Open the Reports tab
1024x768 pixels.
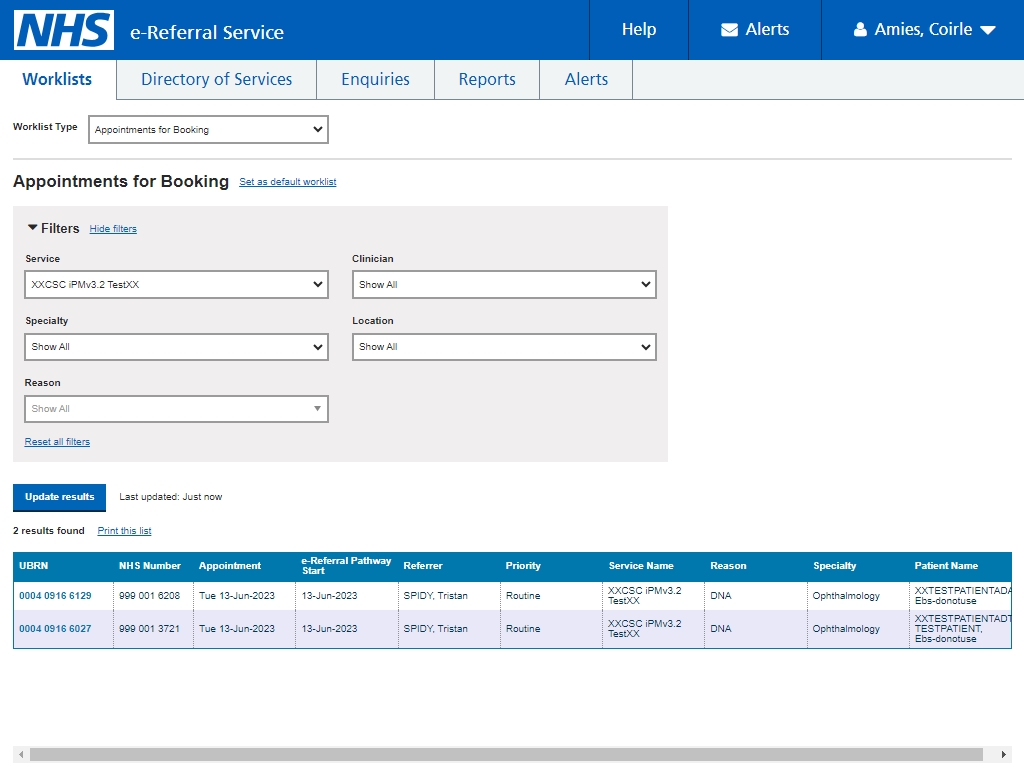[x=487, y=80]
